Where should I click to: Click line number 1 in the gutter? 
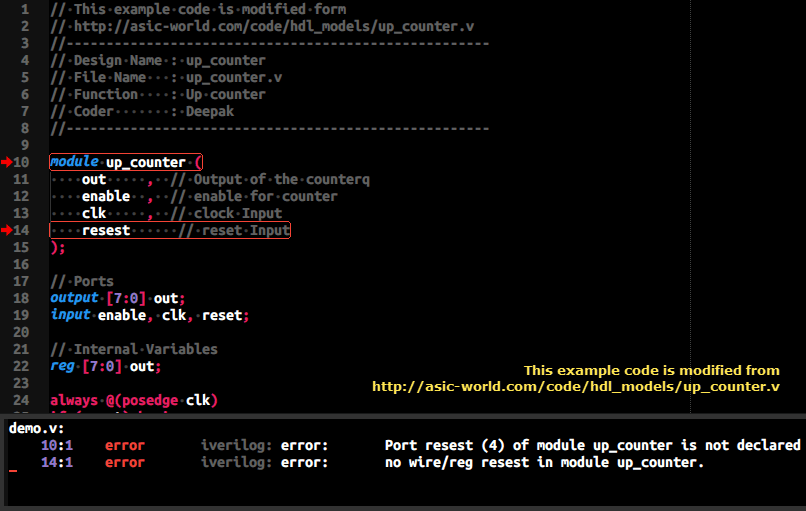[25, 9]
